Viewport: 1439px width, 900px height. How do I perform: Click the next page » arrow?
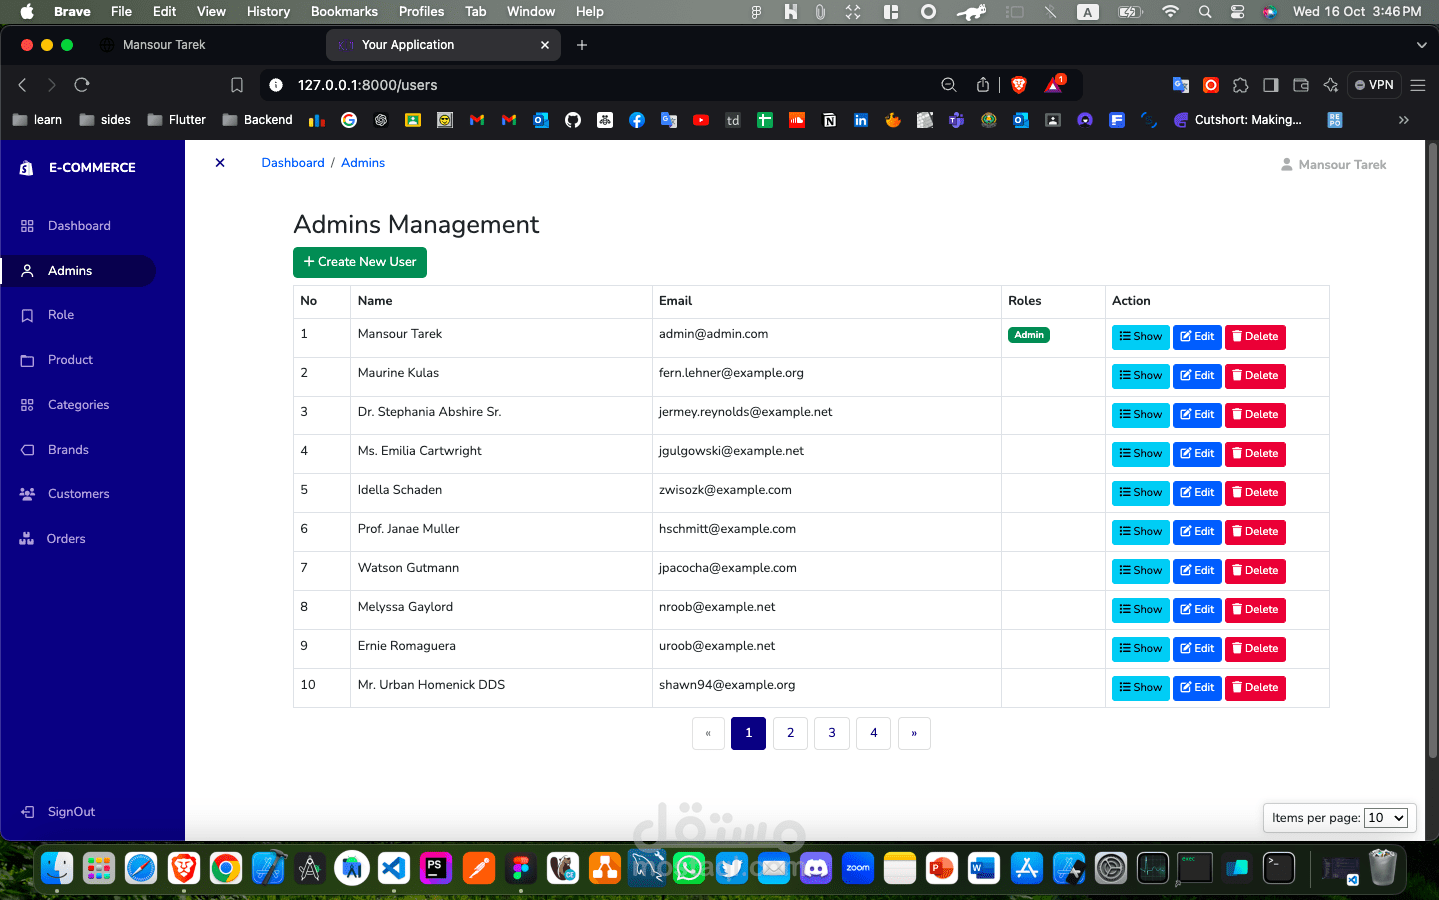pyautogui.click(x=914, y=733)
